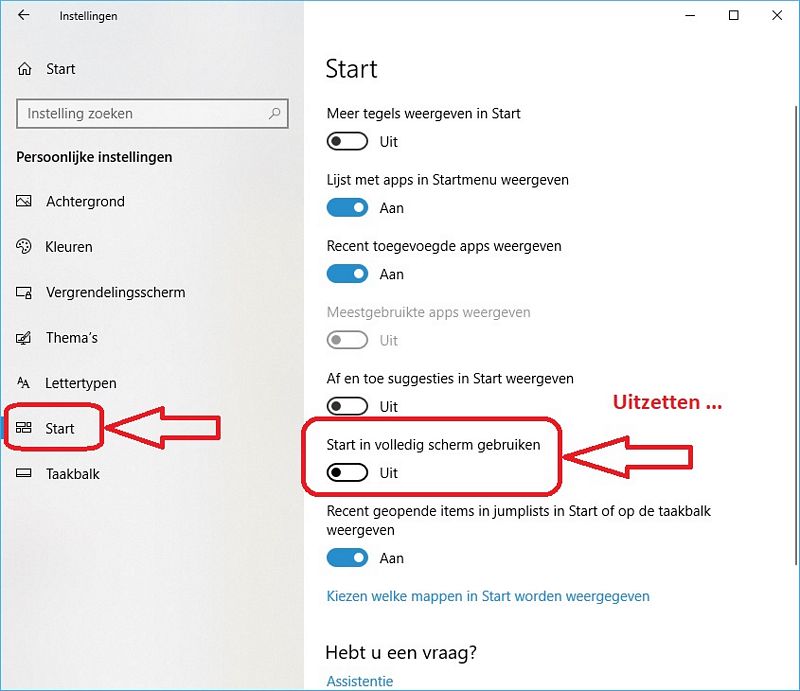Click the Instelling zoeken search field
800x691 pixels.
coord(152,113)
